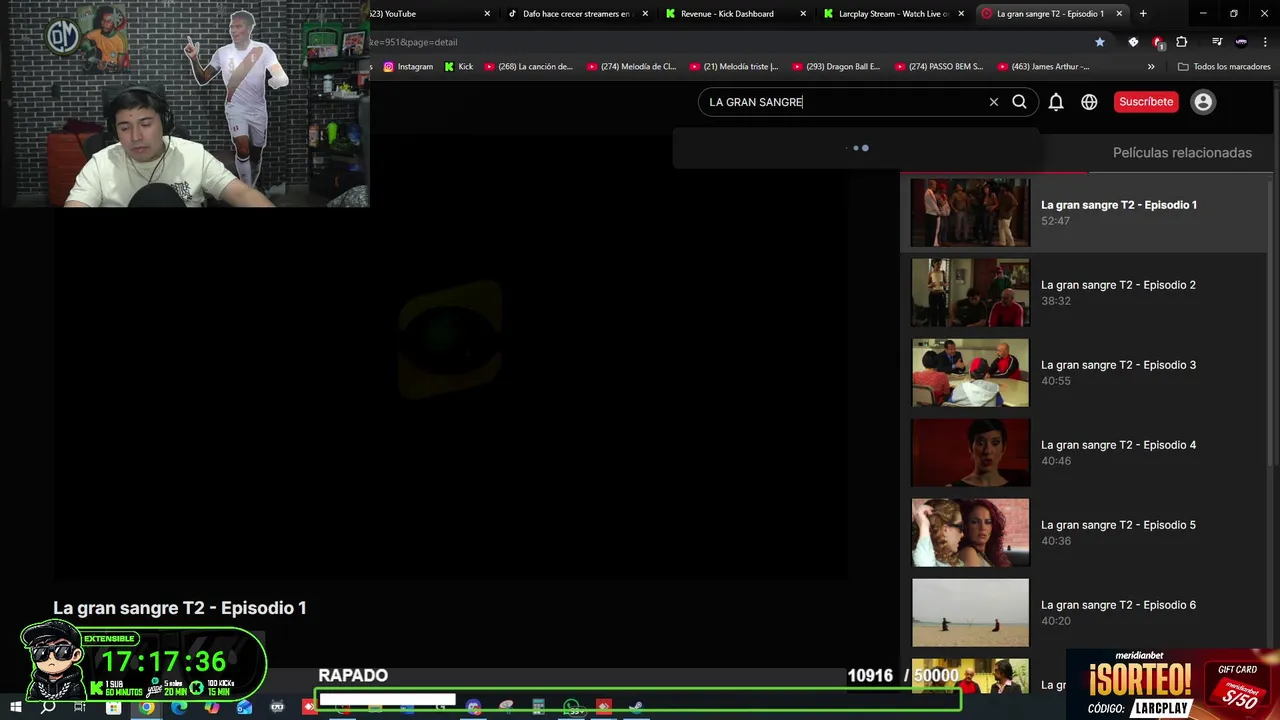This screenshot has height=720, width=1280.
Task: Close the La gran sangre T2 tab
Action: (x=1119, y=14)
